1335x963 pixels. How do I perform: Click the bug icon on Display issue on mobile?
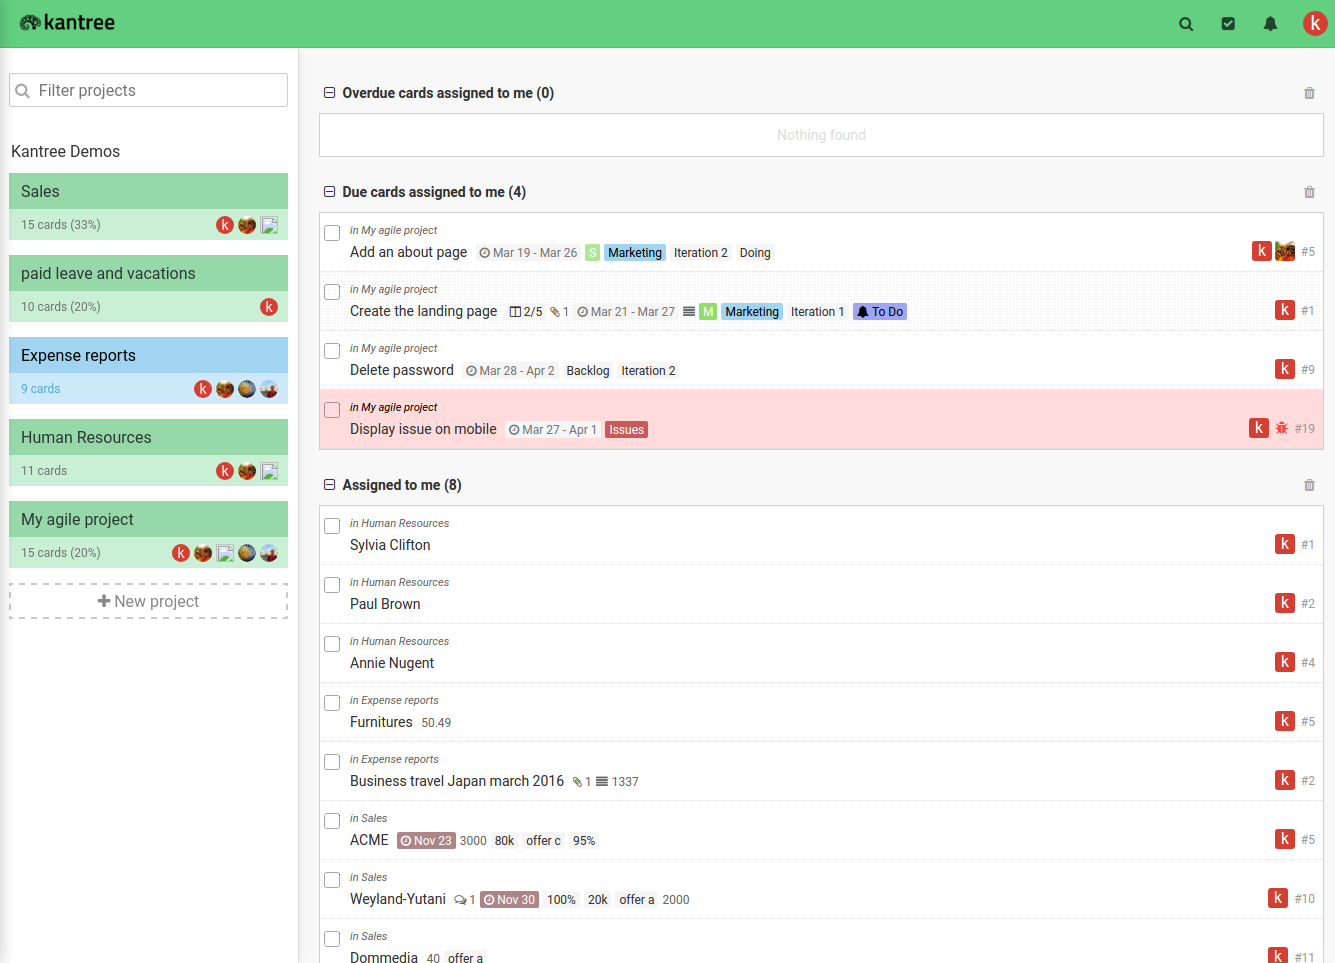(1281, 428)
